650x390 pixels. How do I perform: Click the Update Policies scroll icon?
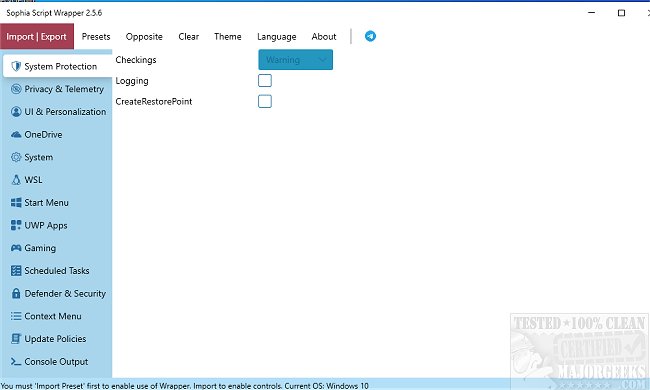(16, 339)
